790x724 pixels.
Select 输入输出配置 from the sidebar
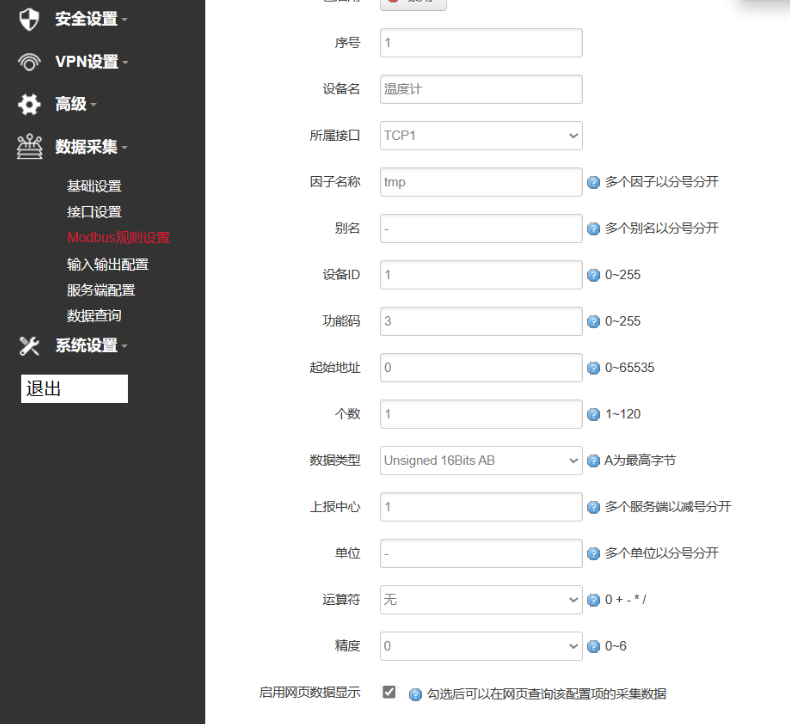(x=107, y=264)
